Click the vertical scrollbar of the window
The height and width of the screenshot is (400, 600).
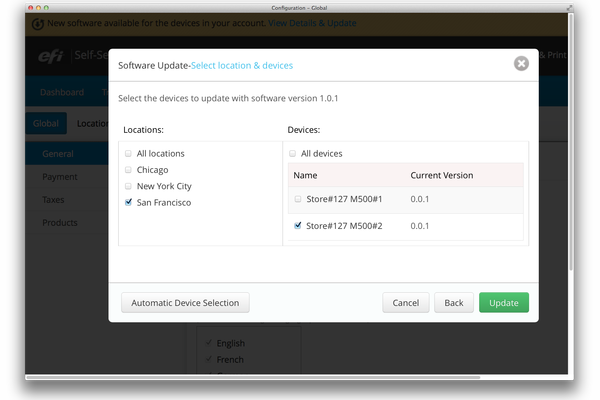(x=571, y=144)
